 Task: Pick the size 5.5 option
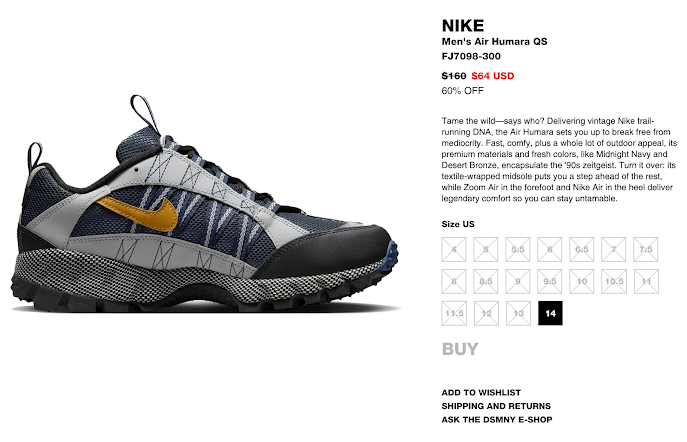[517, 249]
